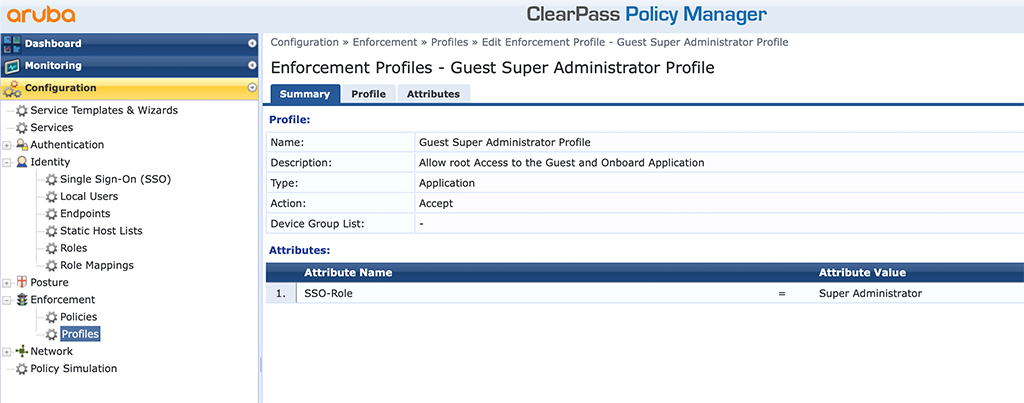Click the Identity user icon
Screen dimensions: 1024x403
pyautogui.click(x=22, y=162)
